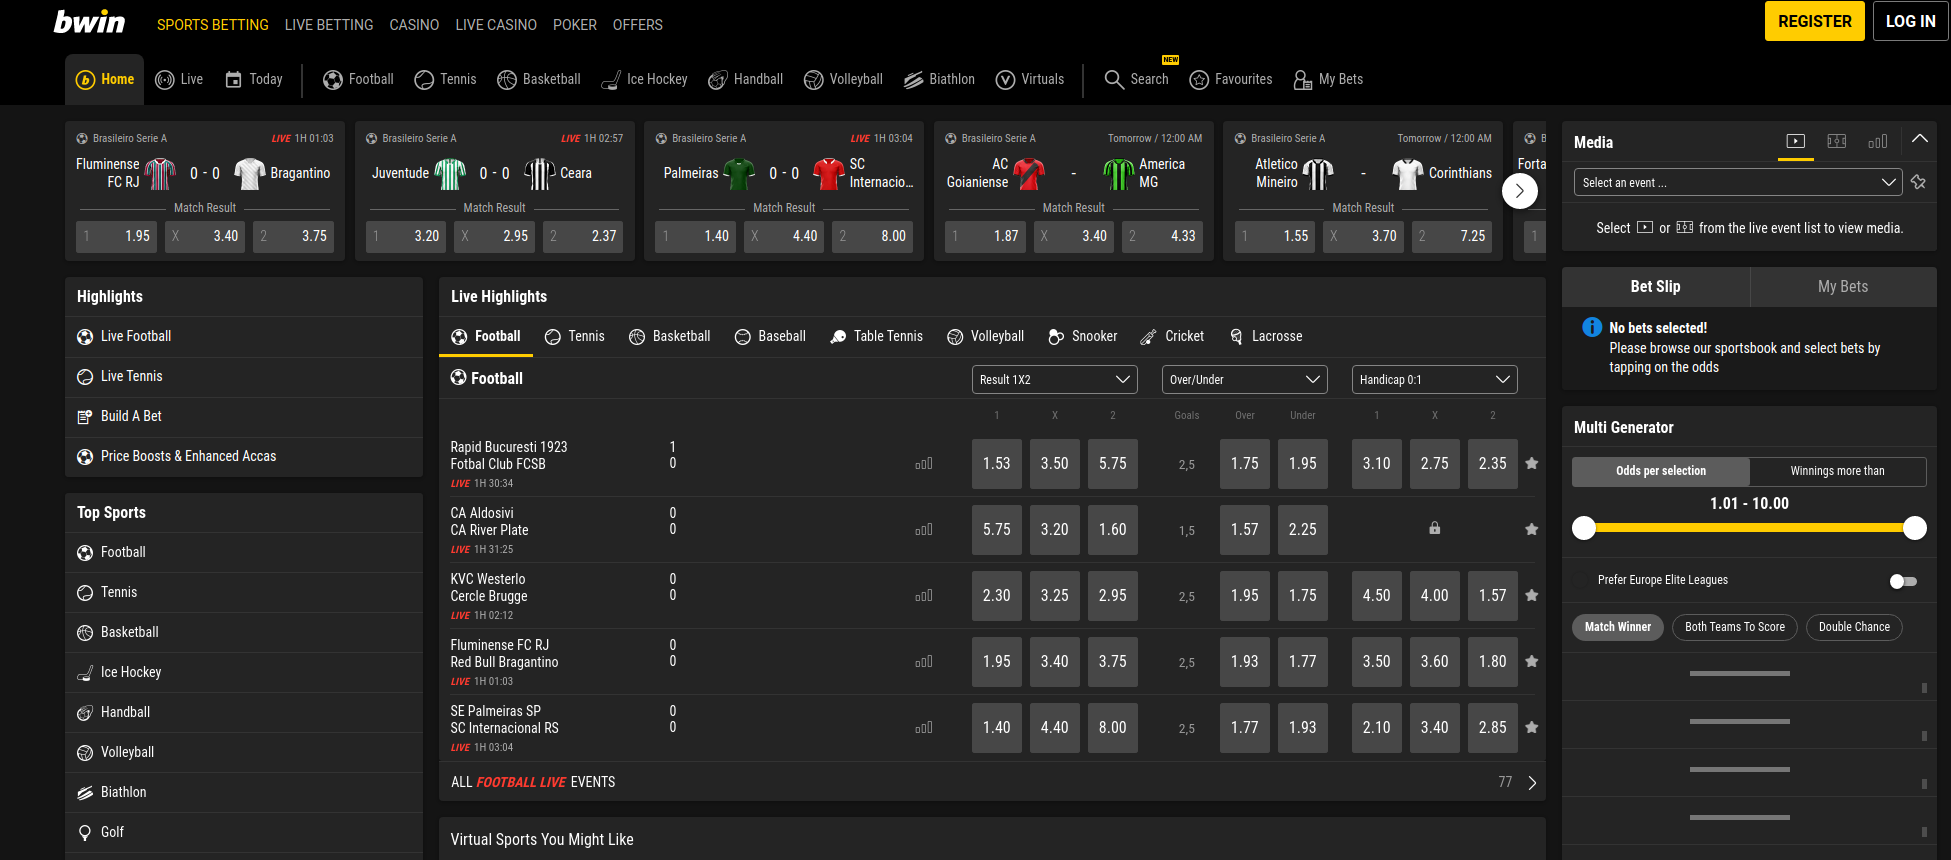Favourite the SE Palmeiras match star
The image size is (1951, 860).
point(1531,727)
